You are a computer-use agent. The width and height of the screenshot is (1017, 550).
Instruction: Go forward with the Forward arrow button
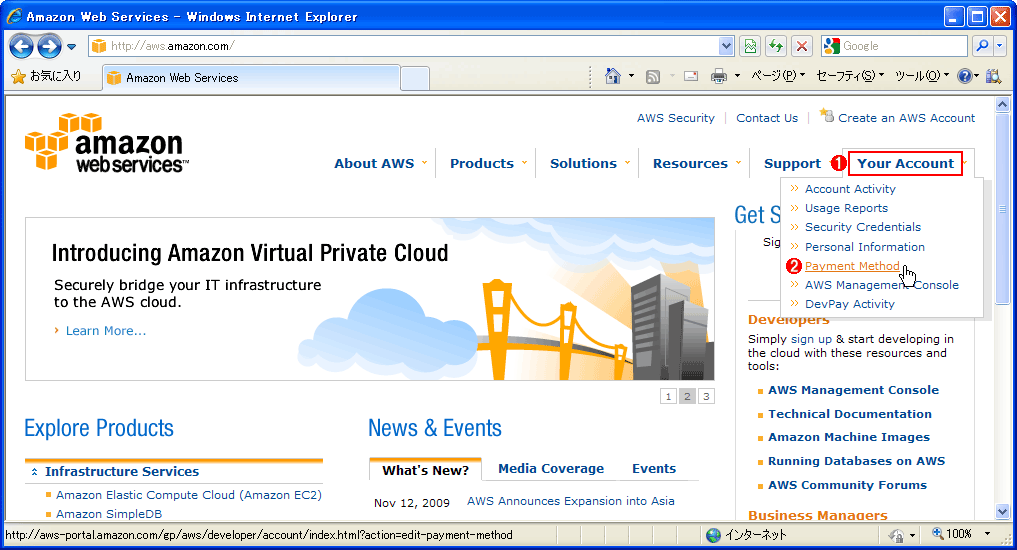click(x=49, y=46)
